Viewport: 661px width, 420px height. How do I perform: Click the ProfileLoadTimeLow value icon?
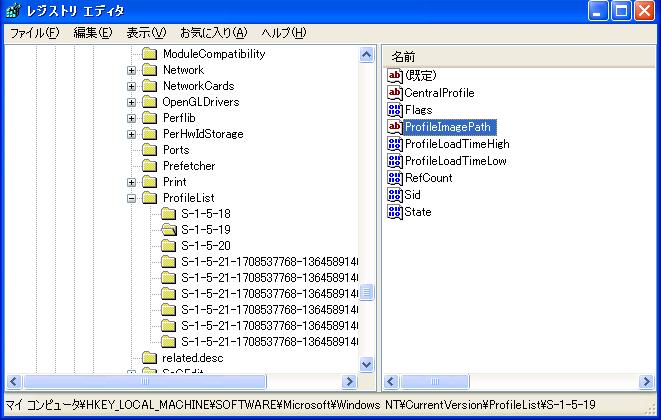point(395,161)
